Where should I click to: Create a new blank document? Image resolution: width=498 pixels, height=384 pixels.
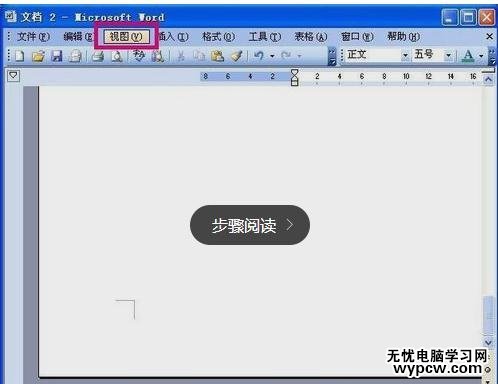[20, 56]
